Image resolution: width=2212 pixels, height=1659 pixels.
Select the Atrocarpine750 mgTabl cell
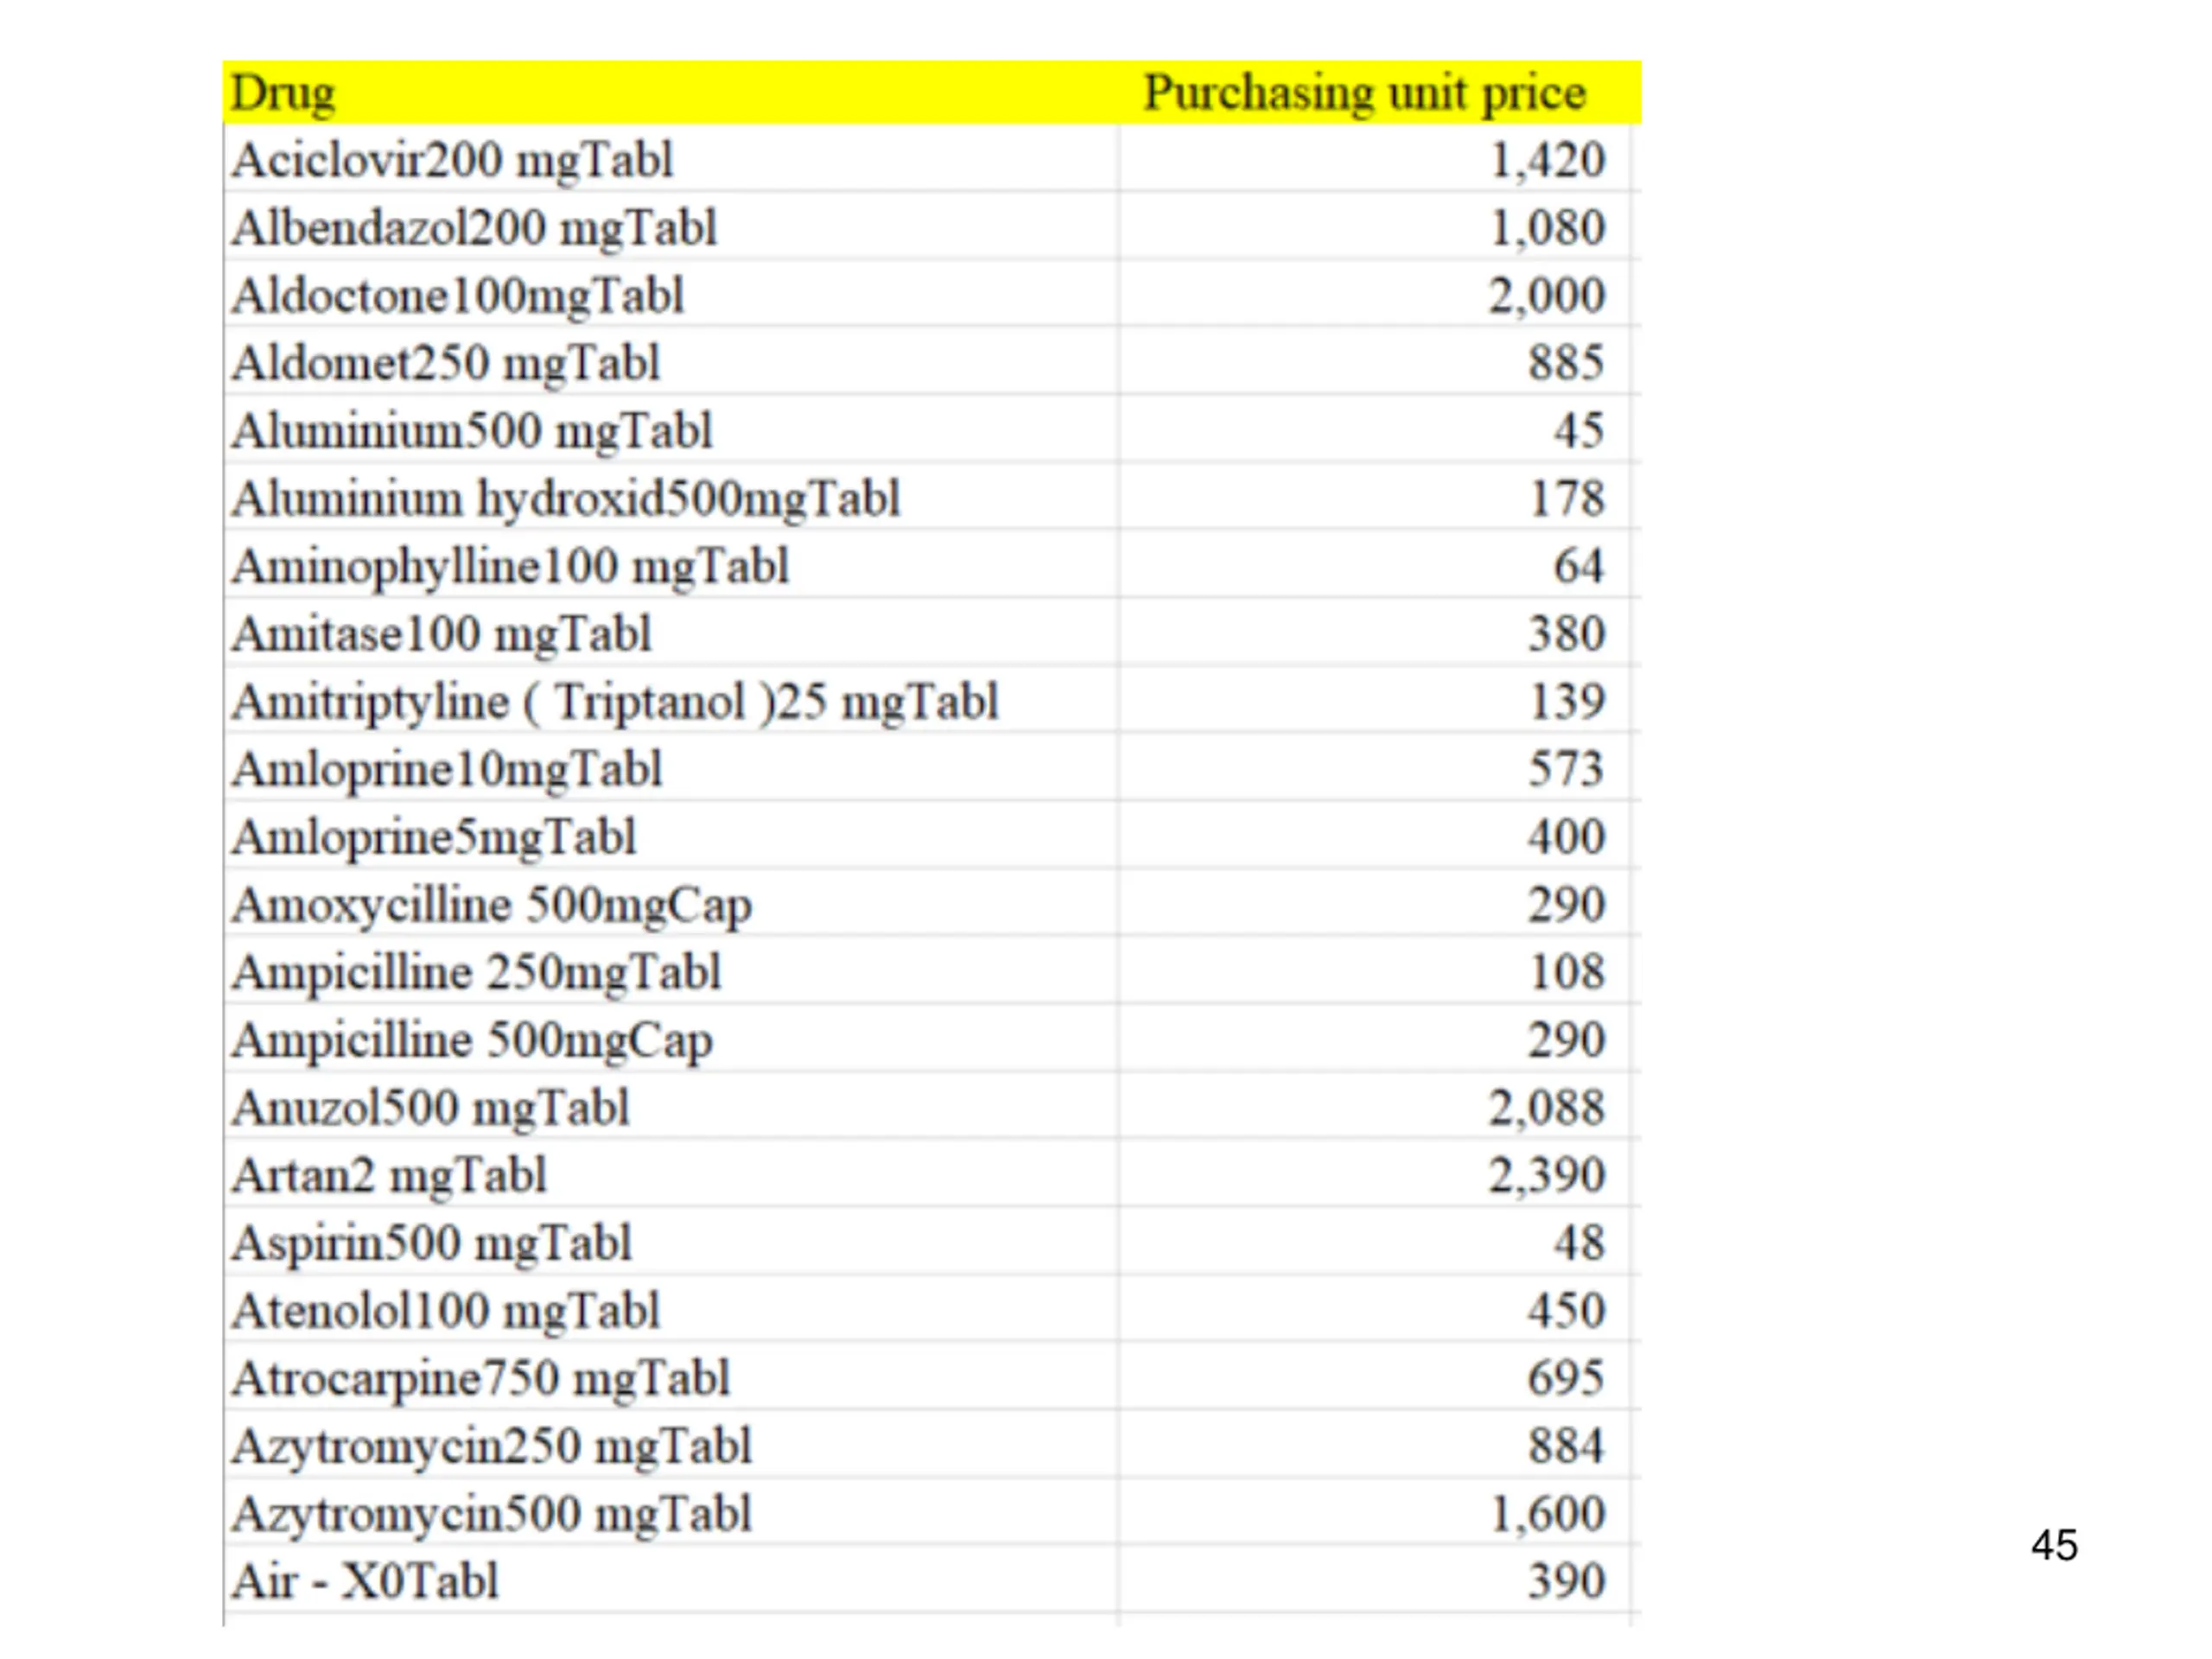tap(670, 1377)
